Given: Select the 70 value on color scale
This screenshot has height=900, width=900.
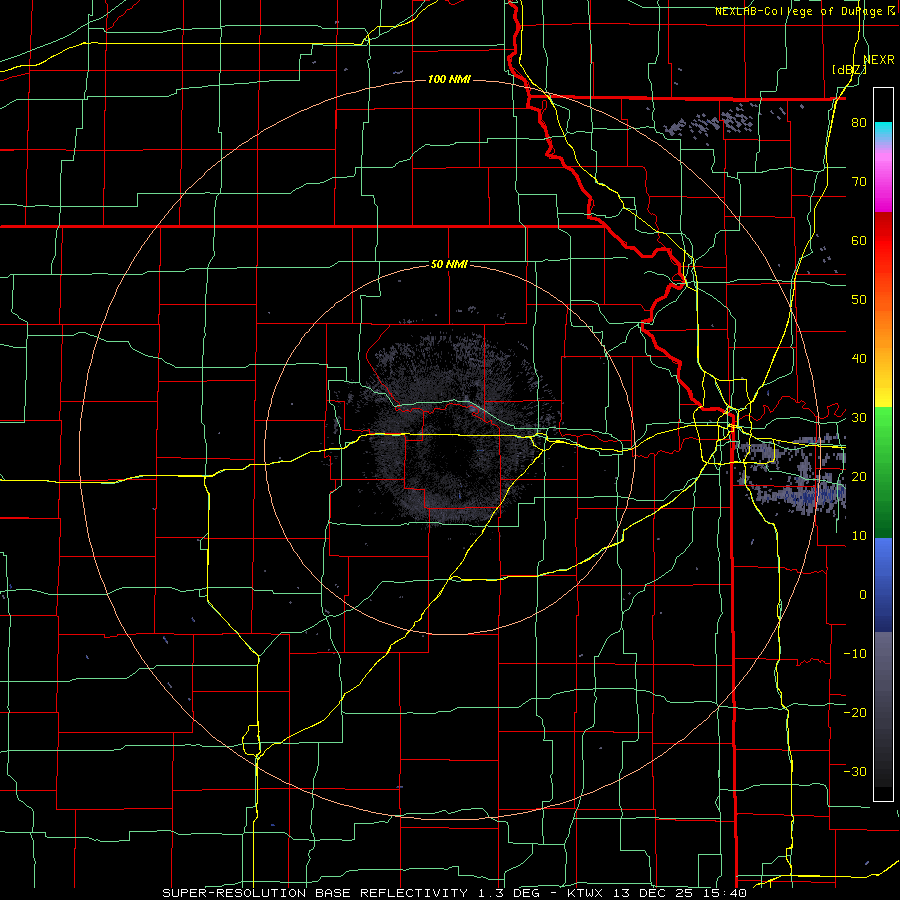Looking at the screenshot, I should [859, 182].
